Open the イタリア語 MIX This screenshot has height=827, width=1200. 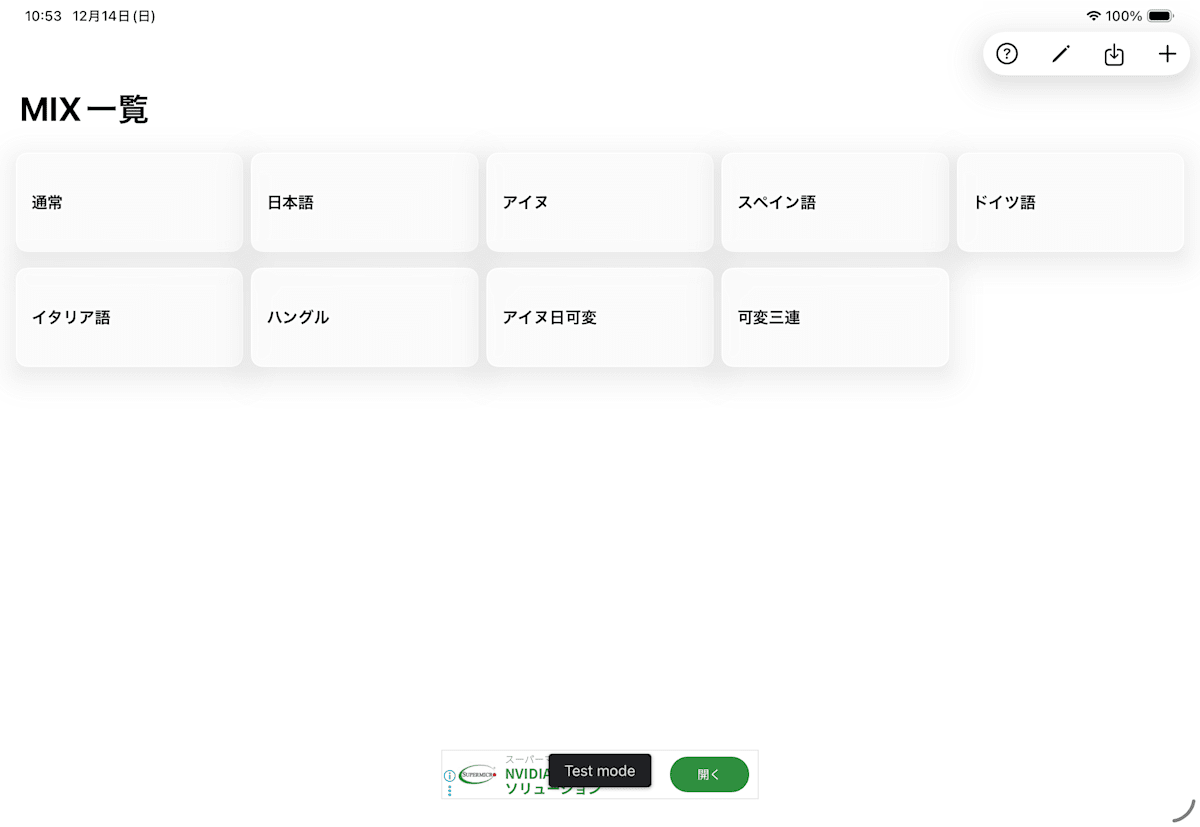point(129,317)
